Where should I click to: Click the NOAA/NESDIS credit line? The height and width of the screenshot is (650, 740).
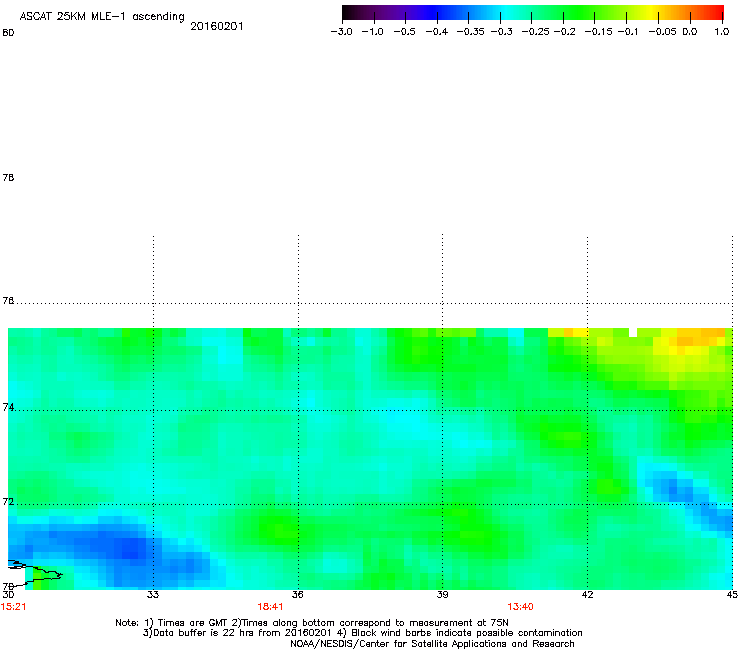432,644
